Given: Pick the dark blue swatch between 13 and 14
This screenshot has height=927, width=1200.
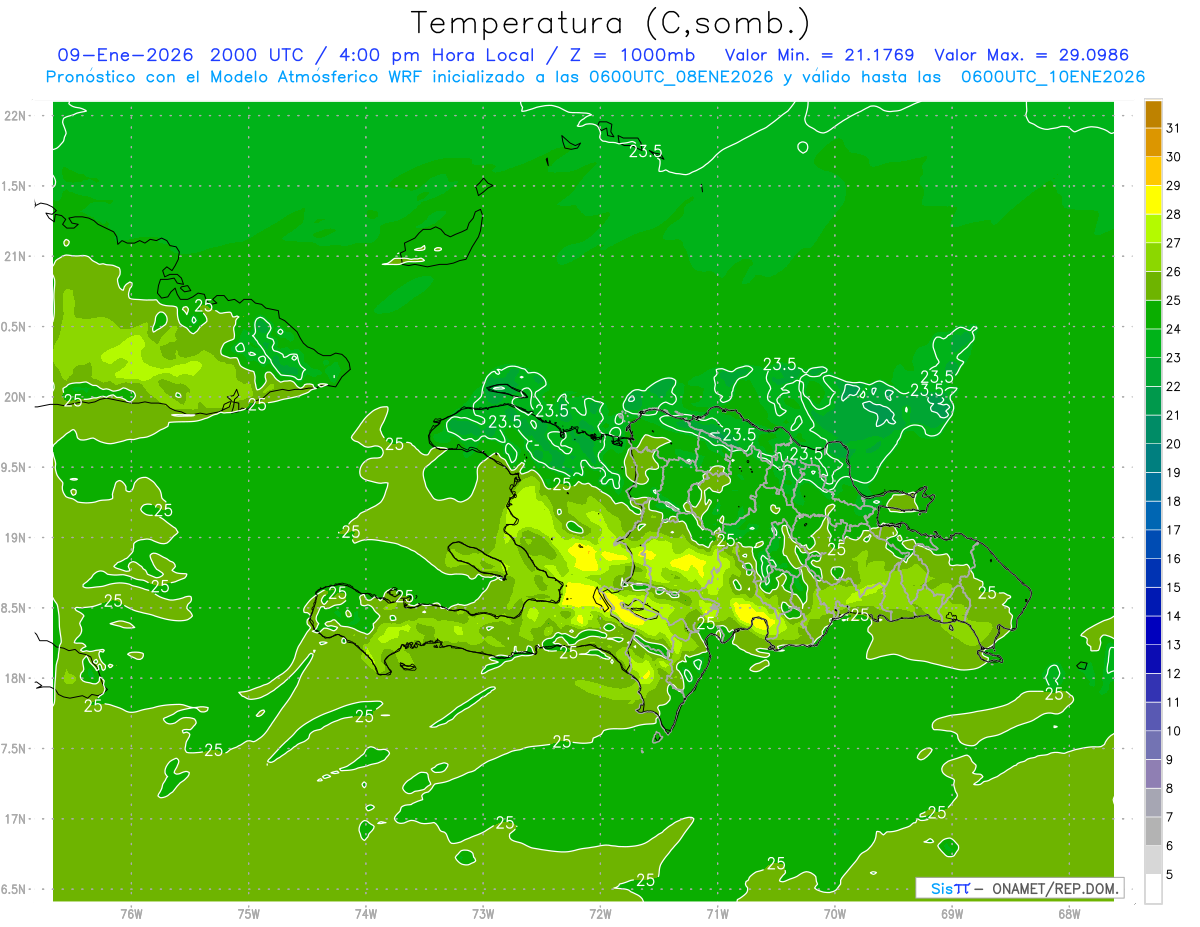Looking at the screenshot, I should click(1153, 630).
